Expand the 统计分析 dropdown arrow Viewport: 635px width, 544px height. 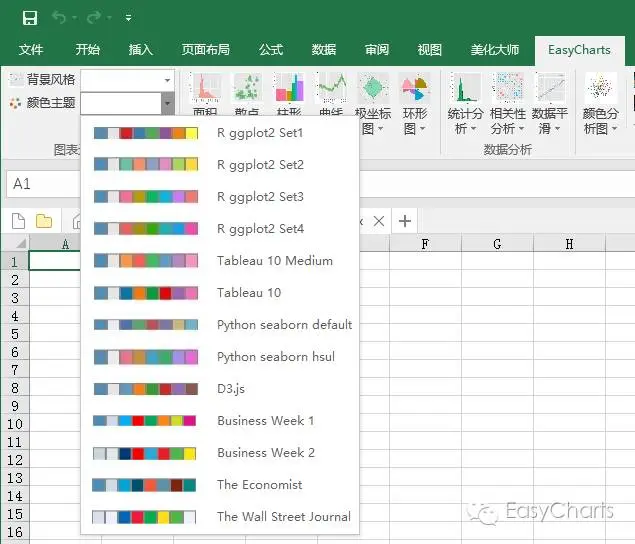click(x=473, y=129)
